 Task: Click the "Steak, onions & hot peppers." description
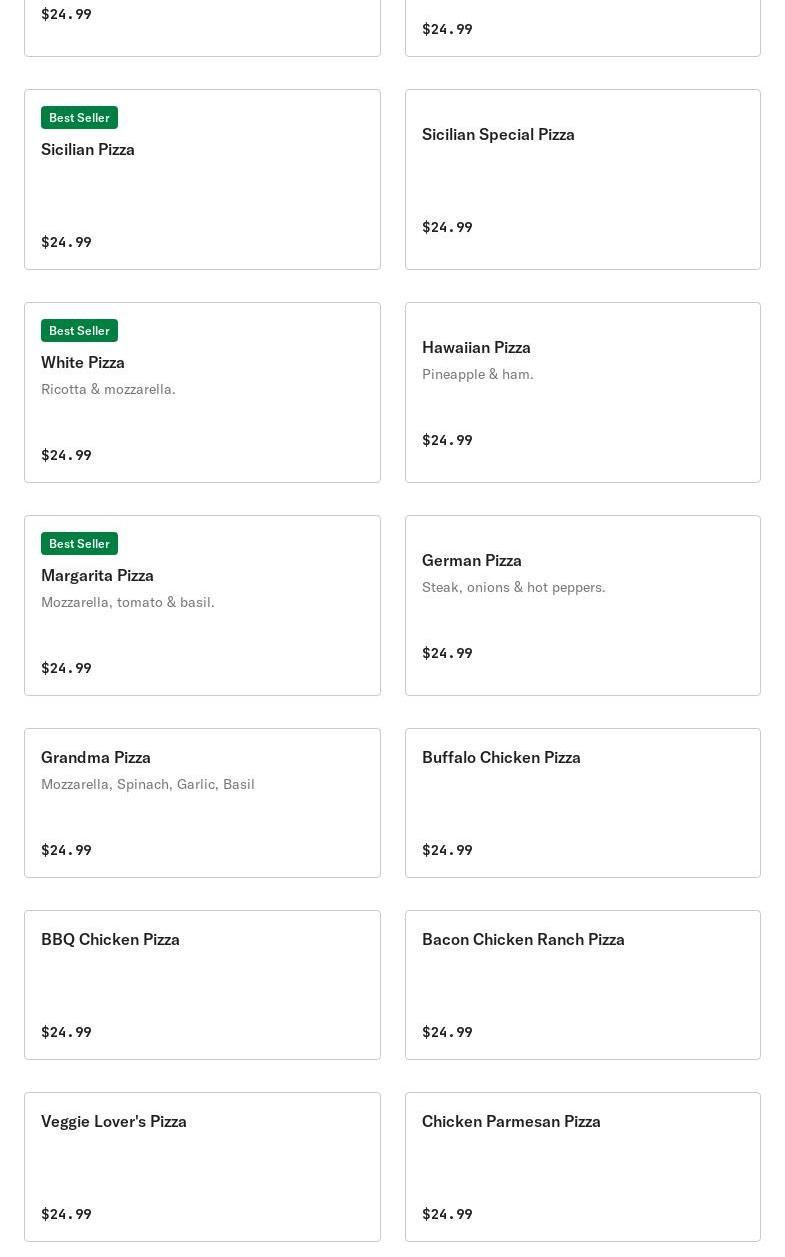point(513,587)
